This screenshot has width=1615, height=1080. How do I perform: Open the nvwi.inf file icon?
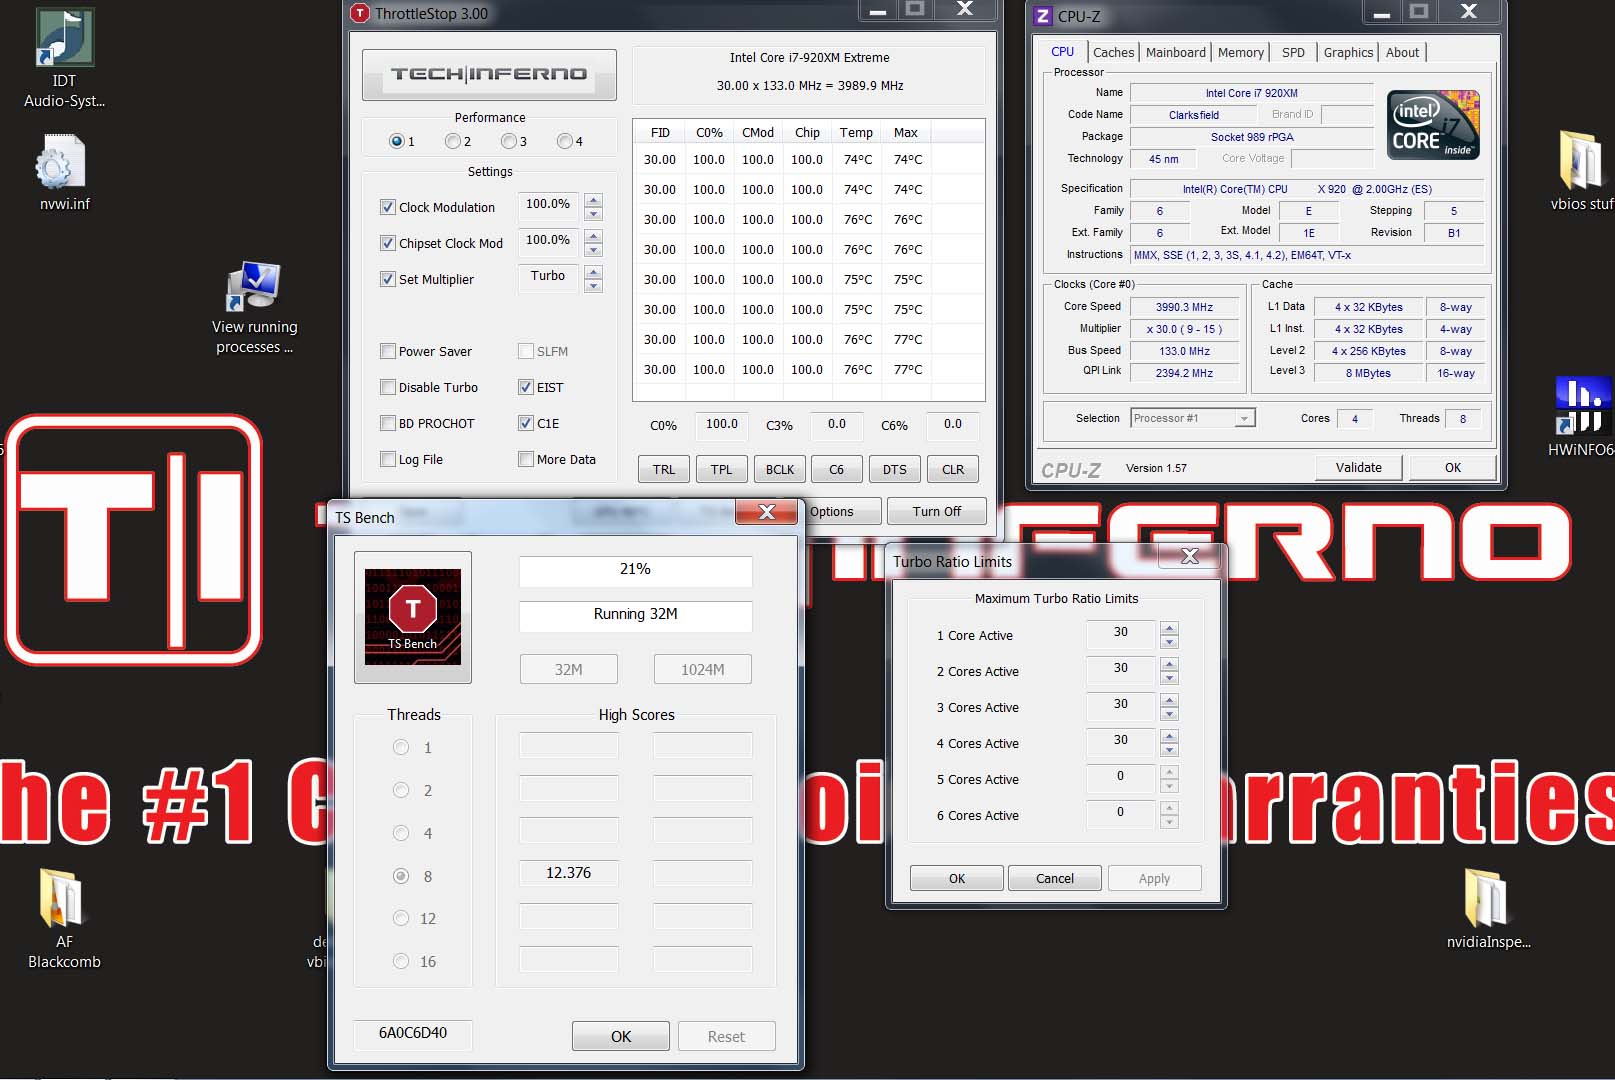tap(65, 172)
